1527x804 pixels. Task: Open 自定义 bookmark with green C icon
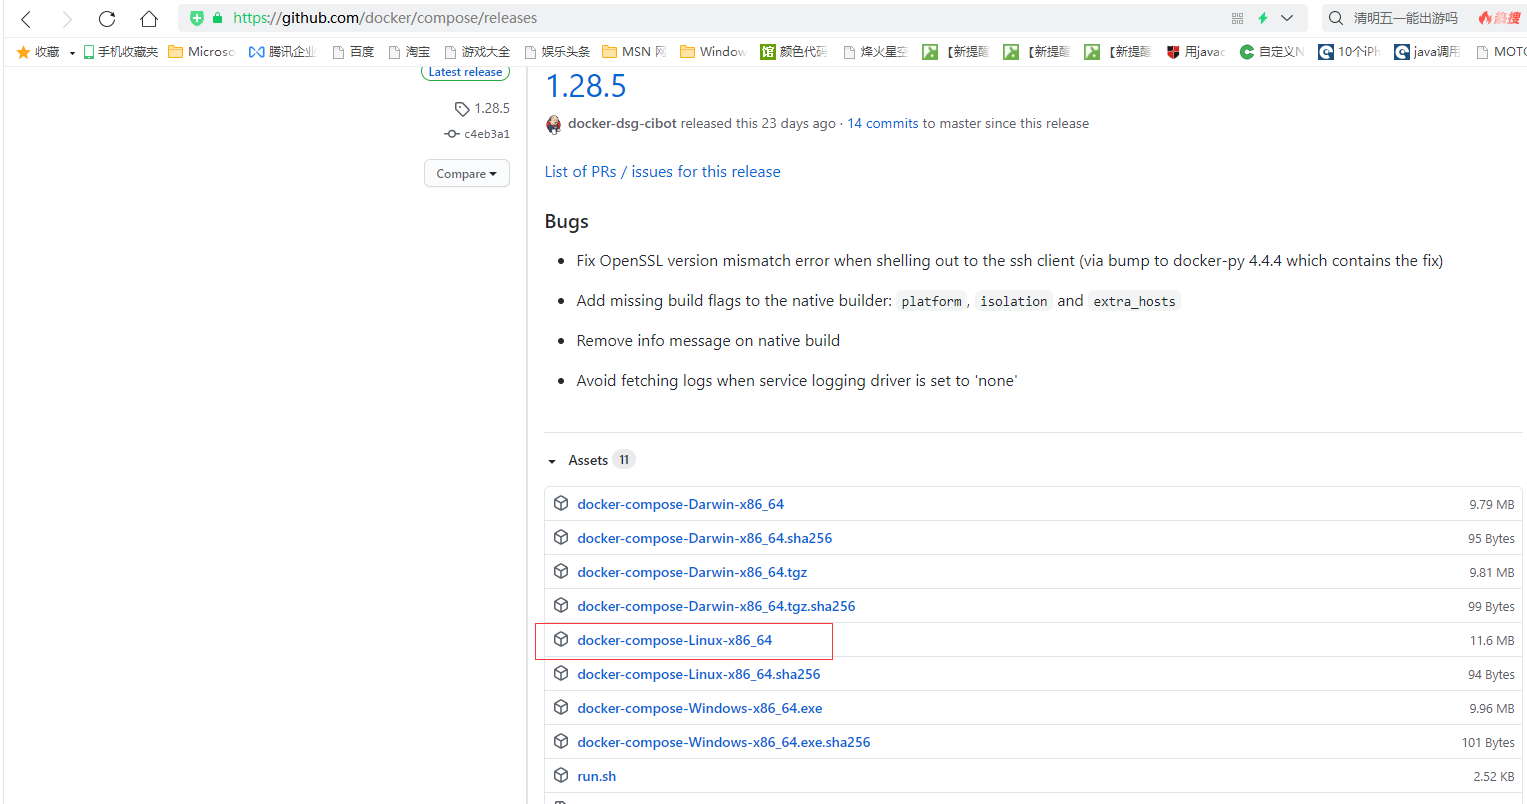coord(1272,52)
